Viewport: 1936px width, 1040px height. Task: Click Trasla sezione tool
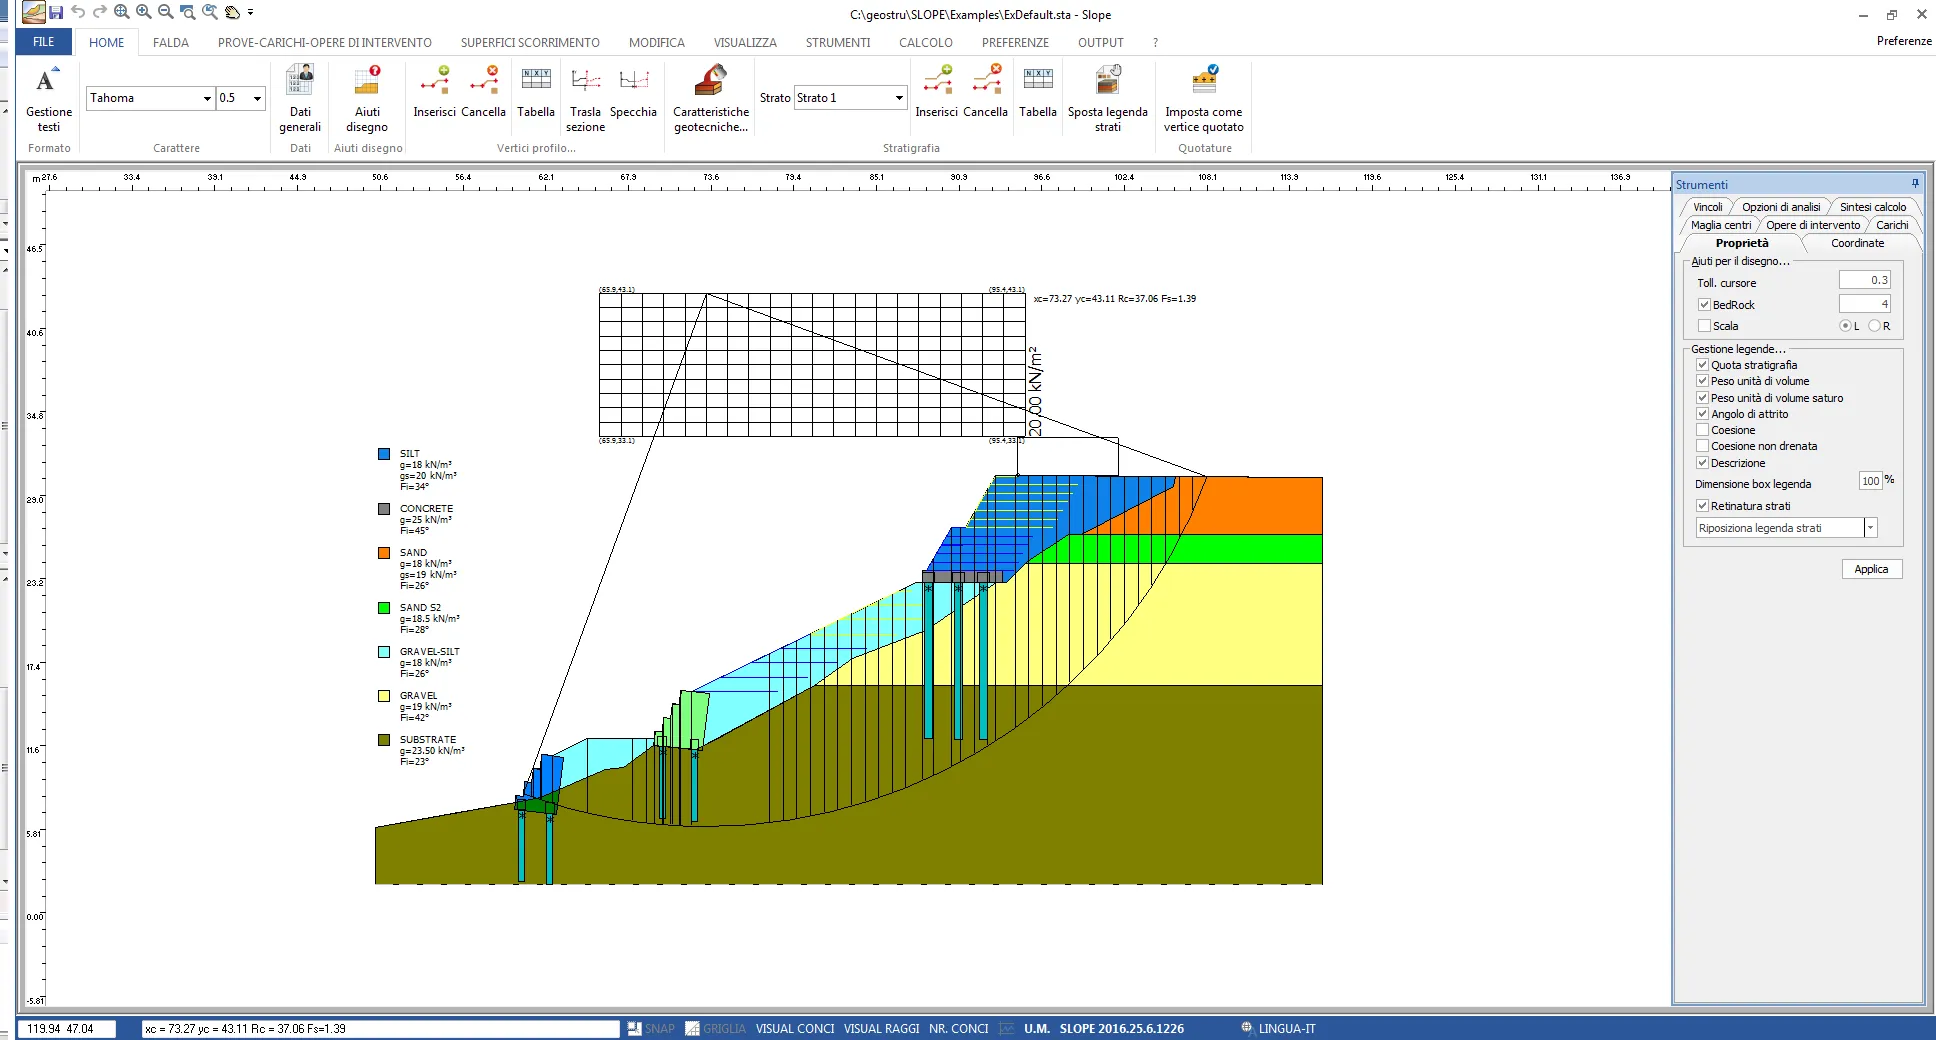[585, 98]
